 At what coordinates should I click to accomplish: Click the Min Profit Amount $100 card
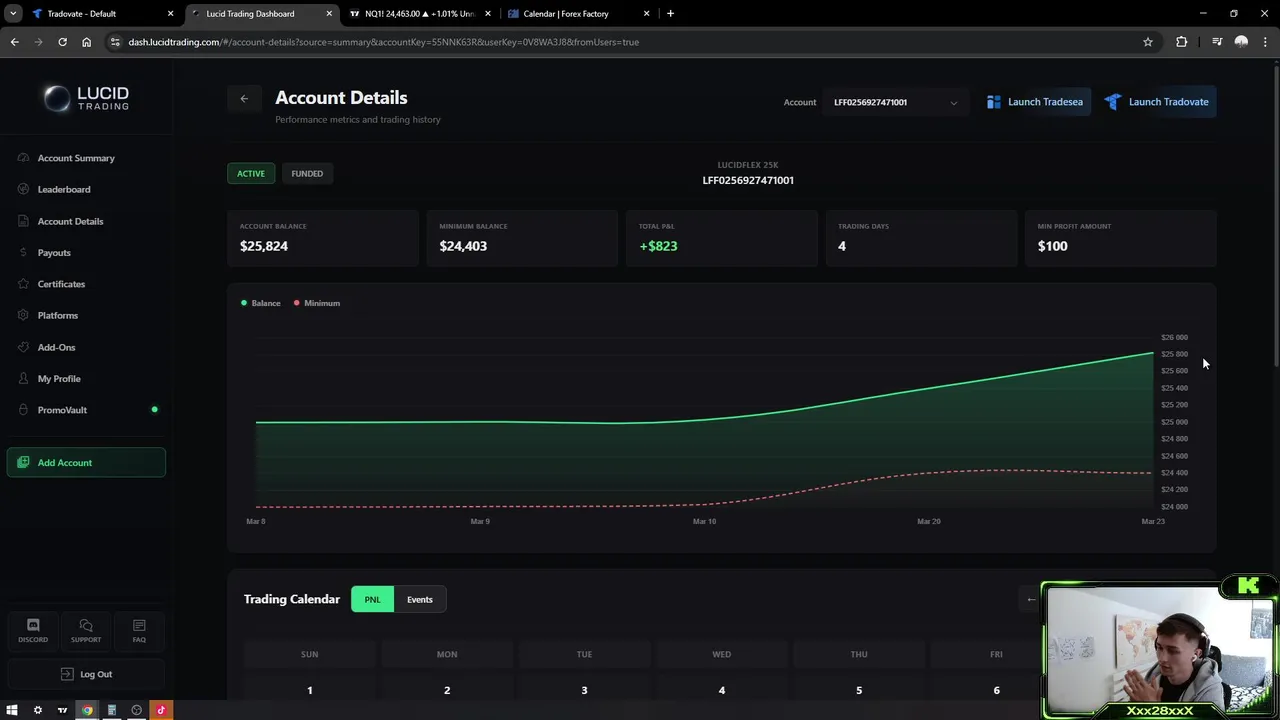click(x=1121, y=238)
